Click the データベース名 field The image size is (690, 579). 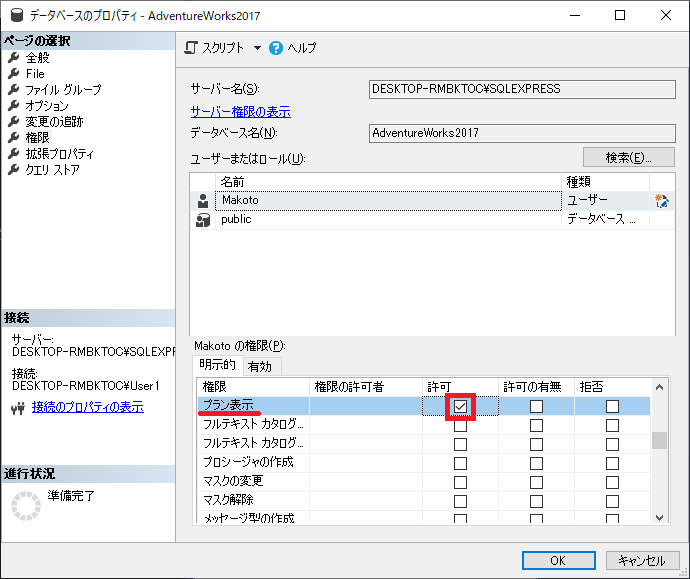coord(522,133)
